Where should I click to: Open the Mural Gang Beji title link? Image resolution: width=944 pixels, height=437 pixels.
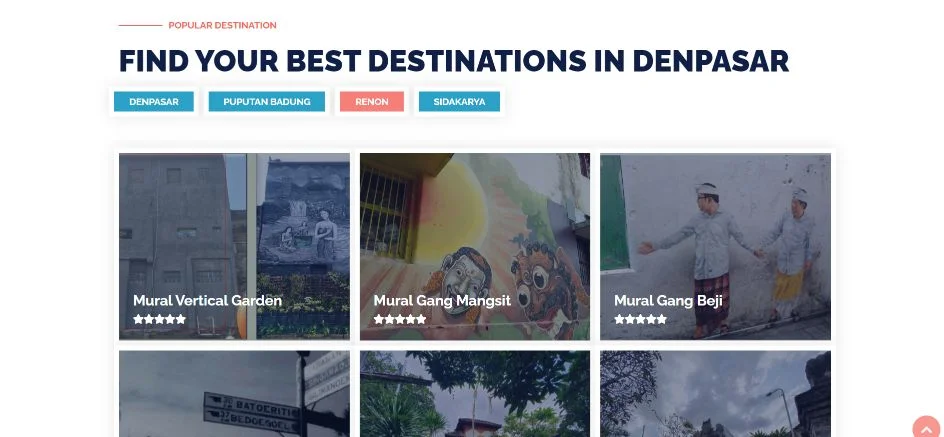click(x=668, y=300)
